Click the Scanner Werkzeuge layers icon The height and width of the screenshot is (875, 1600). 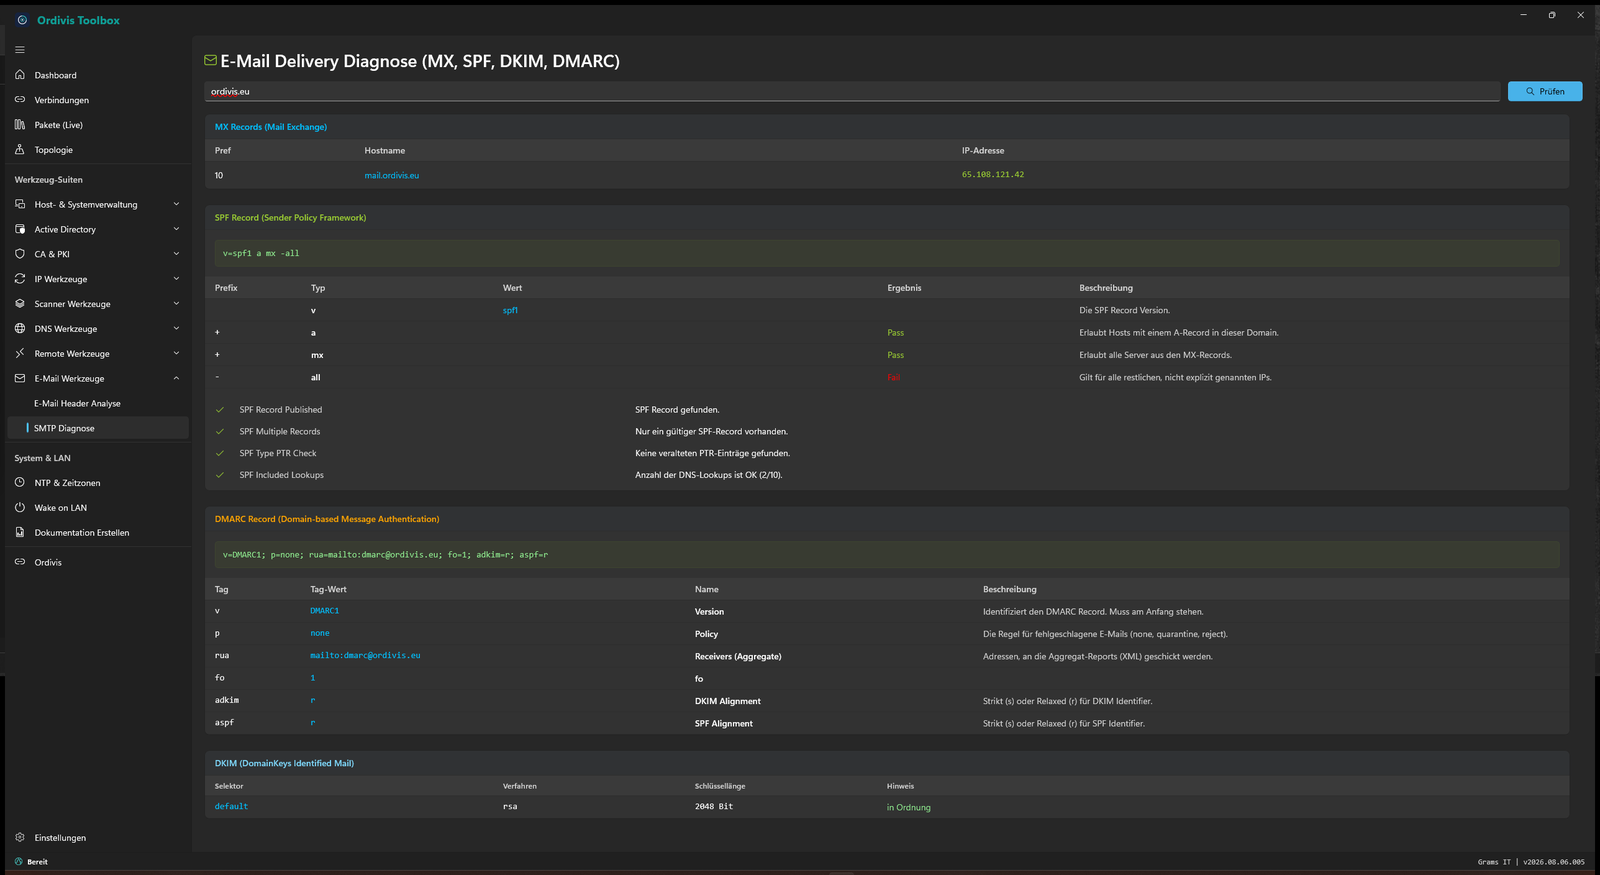(x=20, y=304)
